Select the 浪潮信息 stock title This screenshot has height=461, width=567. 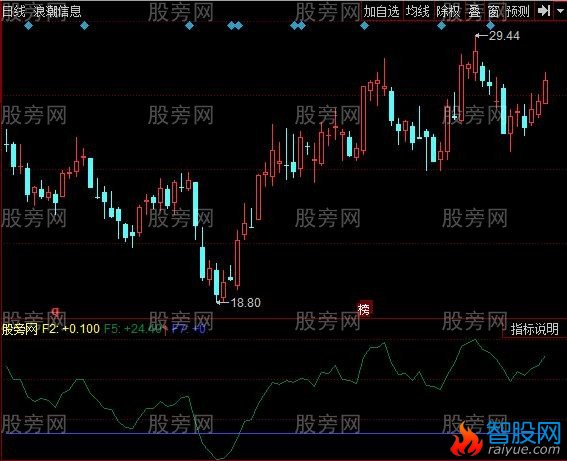pos(57,12)
